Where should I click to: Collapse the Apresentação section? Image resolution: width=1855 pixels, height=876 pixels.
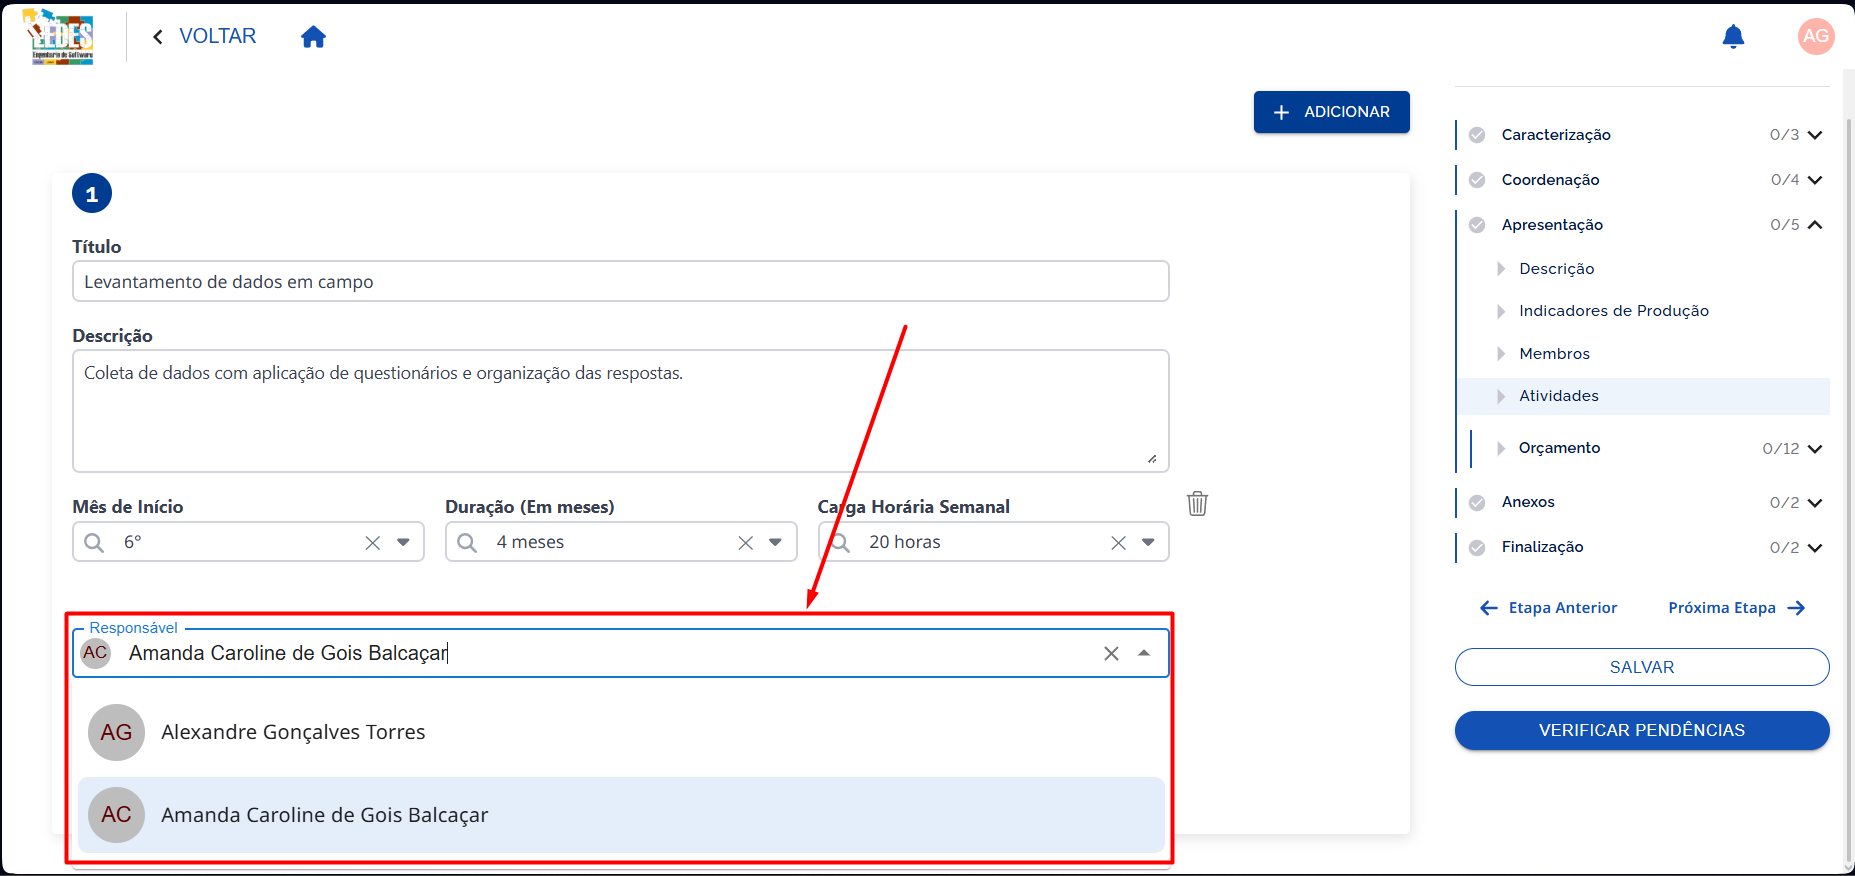pos(1815,225)
